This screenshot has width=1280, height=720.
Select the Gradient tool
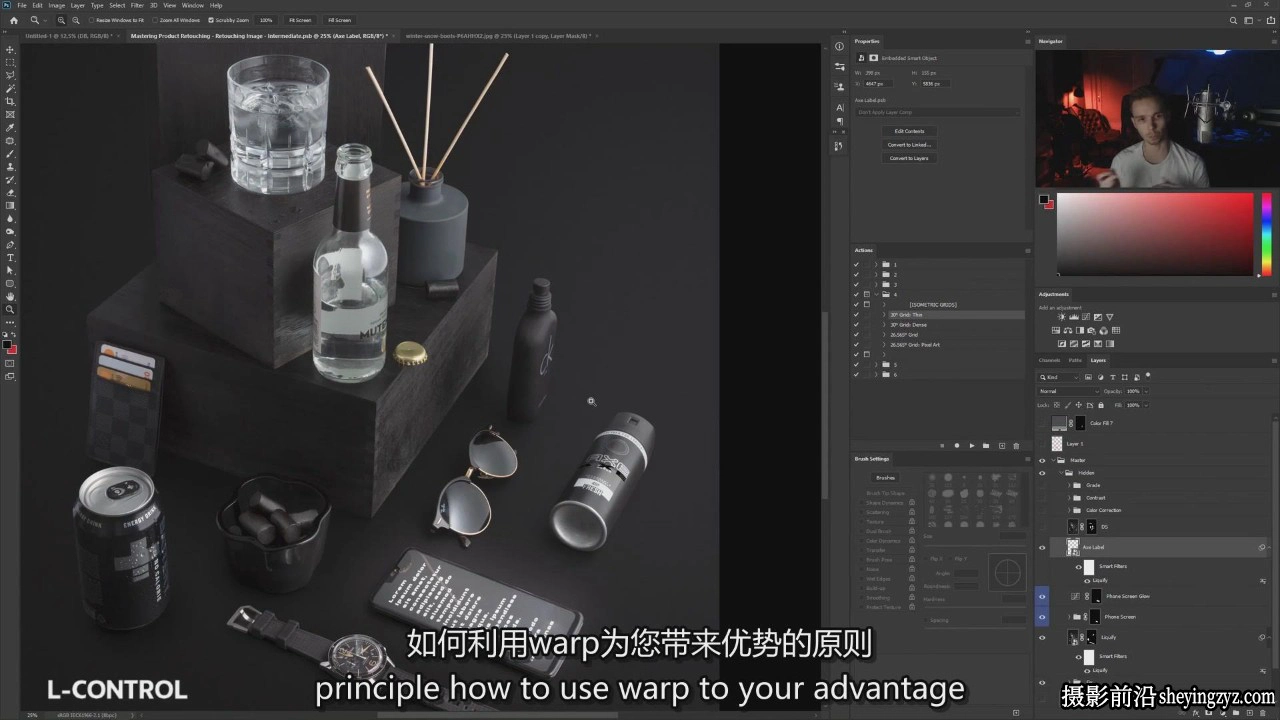[x=10, y=205]
